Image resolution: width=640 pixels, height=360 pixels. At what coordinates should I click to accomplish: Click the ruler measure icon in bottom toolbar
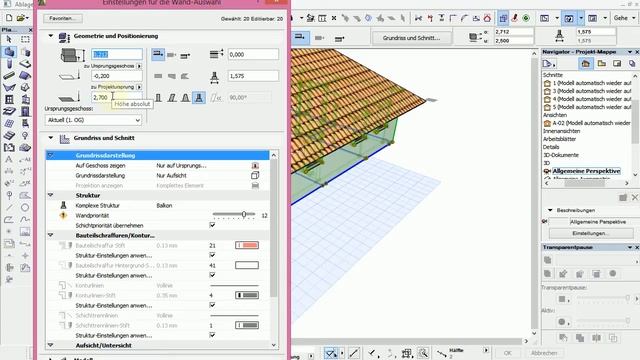pos(353,353)
